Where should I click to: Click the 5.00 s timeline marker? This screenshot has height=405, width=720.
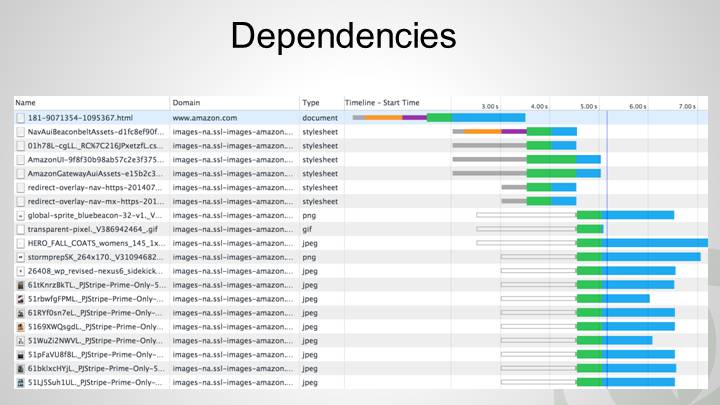[x=588, y=106]
